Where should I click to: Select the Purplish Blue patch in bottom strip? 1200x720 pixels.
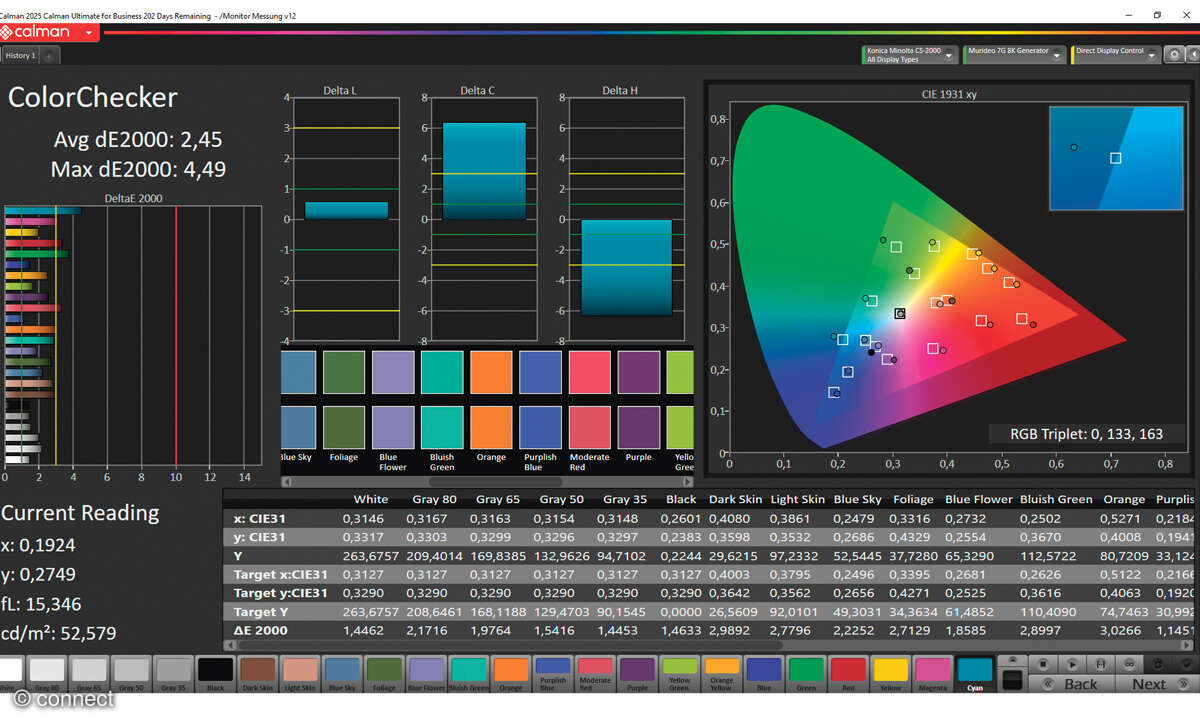553,673
